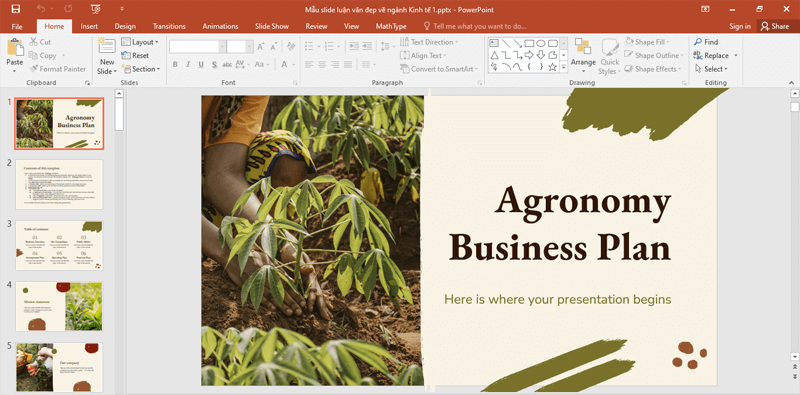Open Line Spacing dropdown
Screen dimensions: 800x395
tap(387, 46)
